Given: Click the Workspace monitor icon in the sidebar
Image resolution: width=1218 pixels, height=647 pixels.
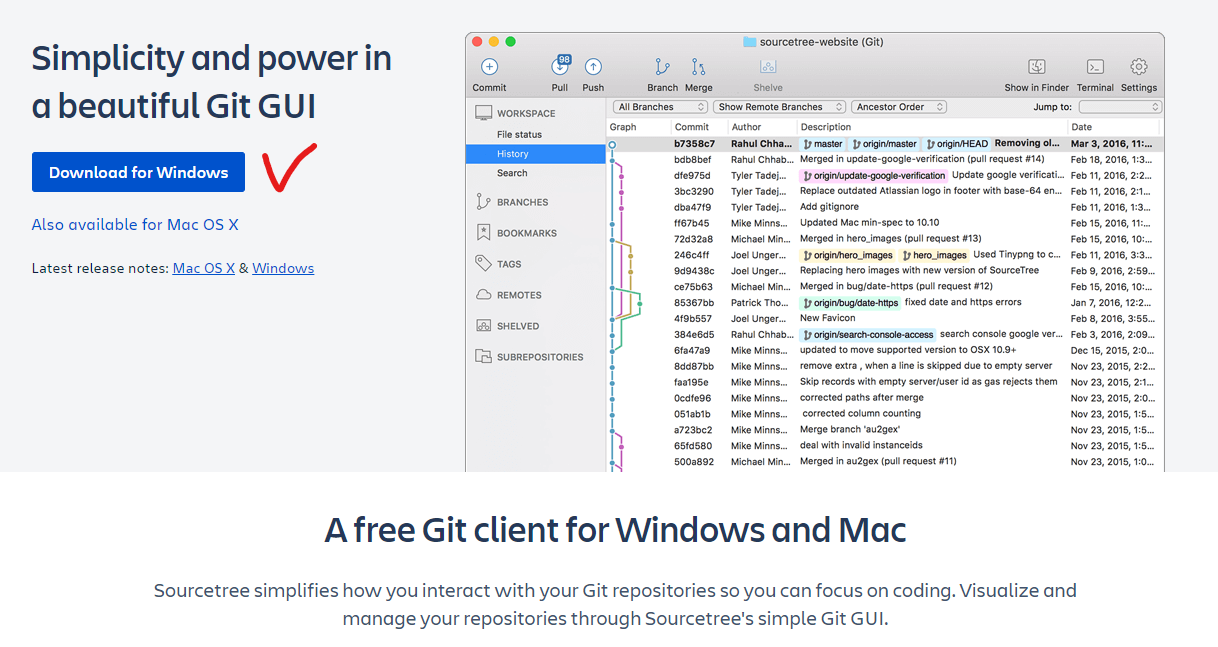Looking at the screenshot, I should [x=484, y=113].
